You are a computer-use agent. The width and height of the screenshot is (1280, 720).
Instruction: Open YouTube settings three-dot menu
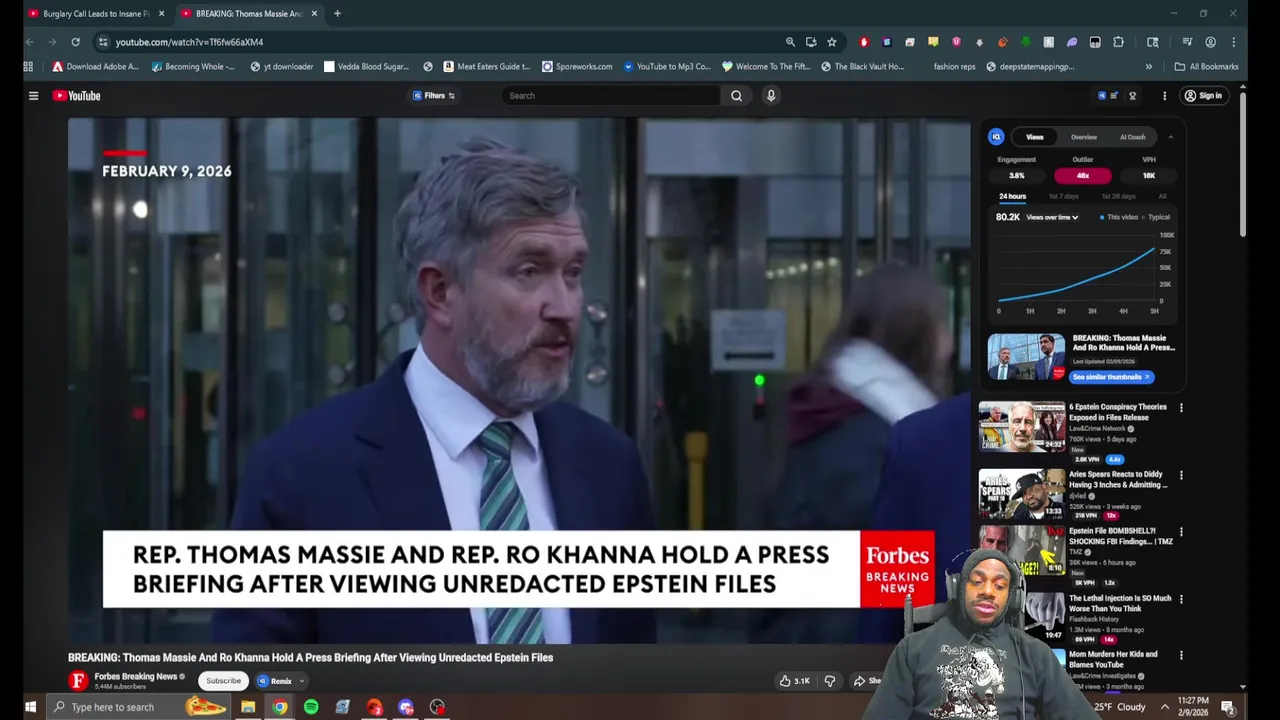tap(1164, 96)
